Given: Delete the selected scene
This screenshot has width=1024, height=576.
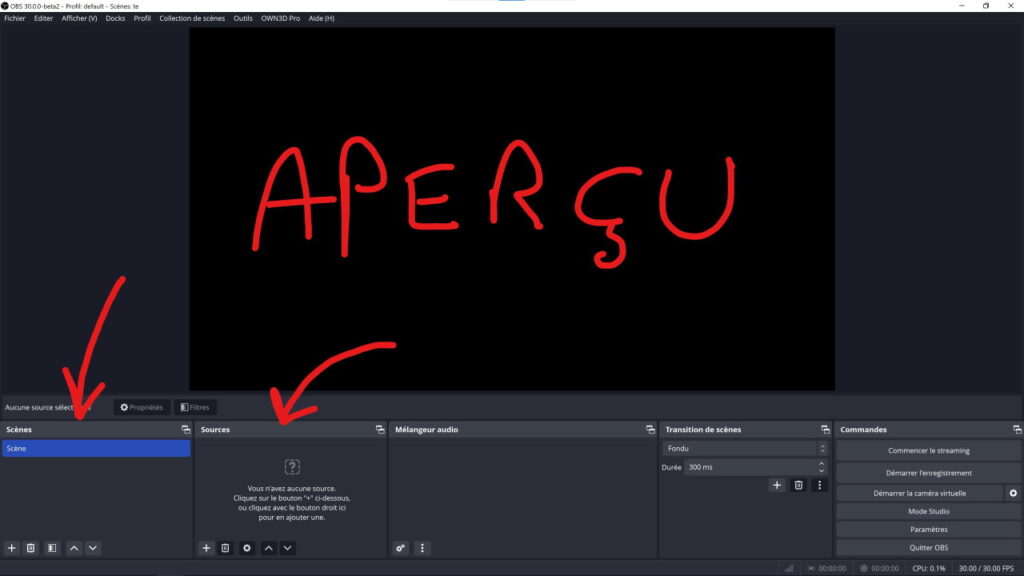Looking at the screenshot, I should tap(30, 547).
